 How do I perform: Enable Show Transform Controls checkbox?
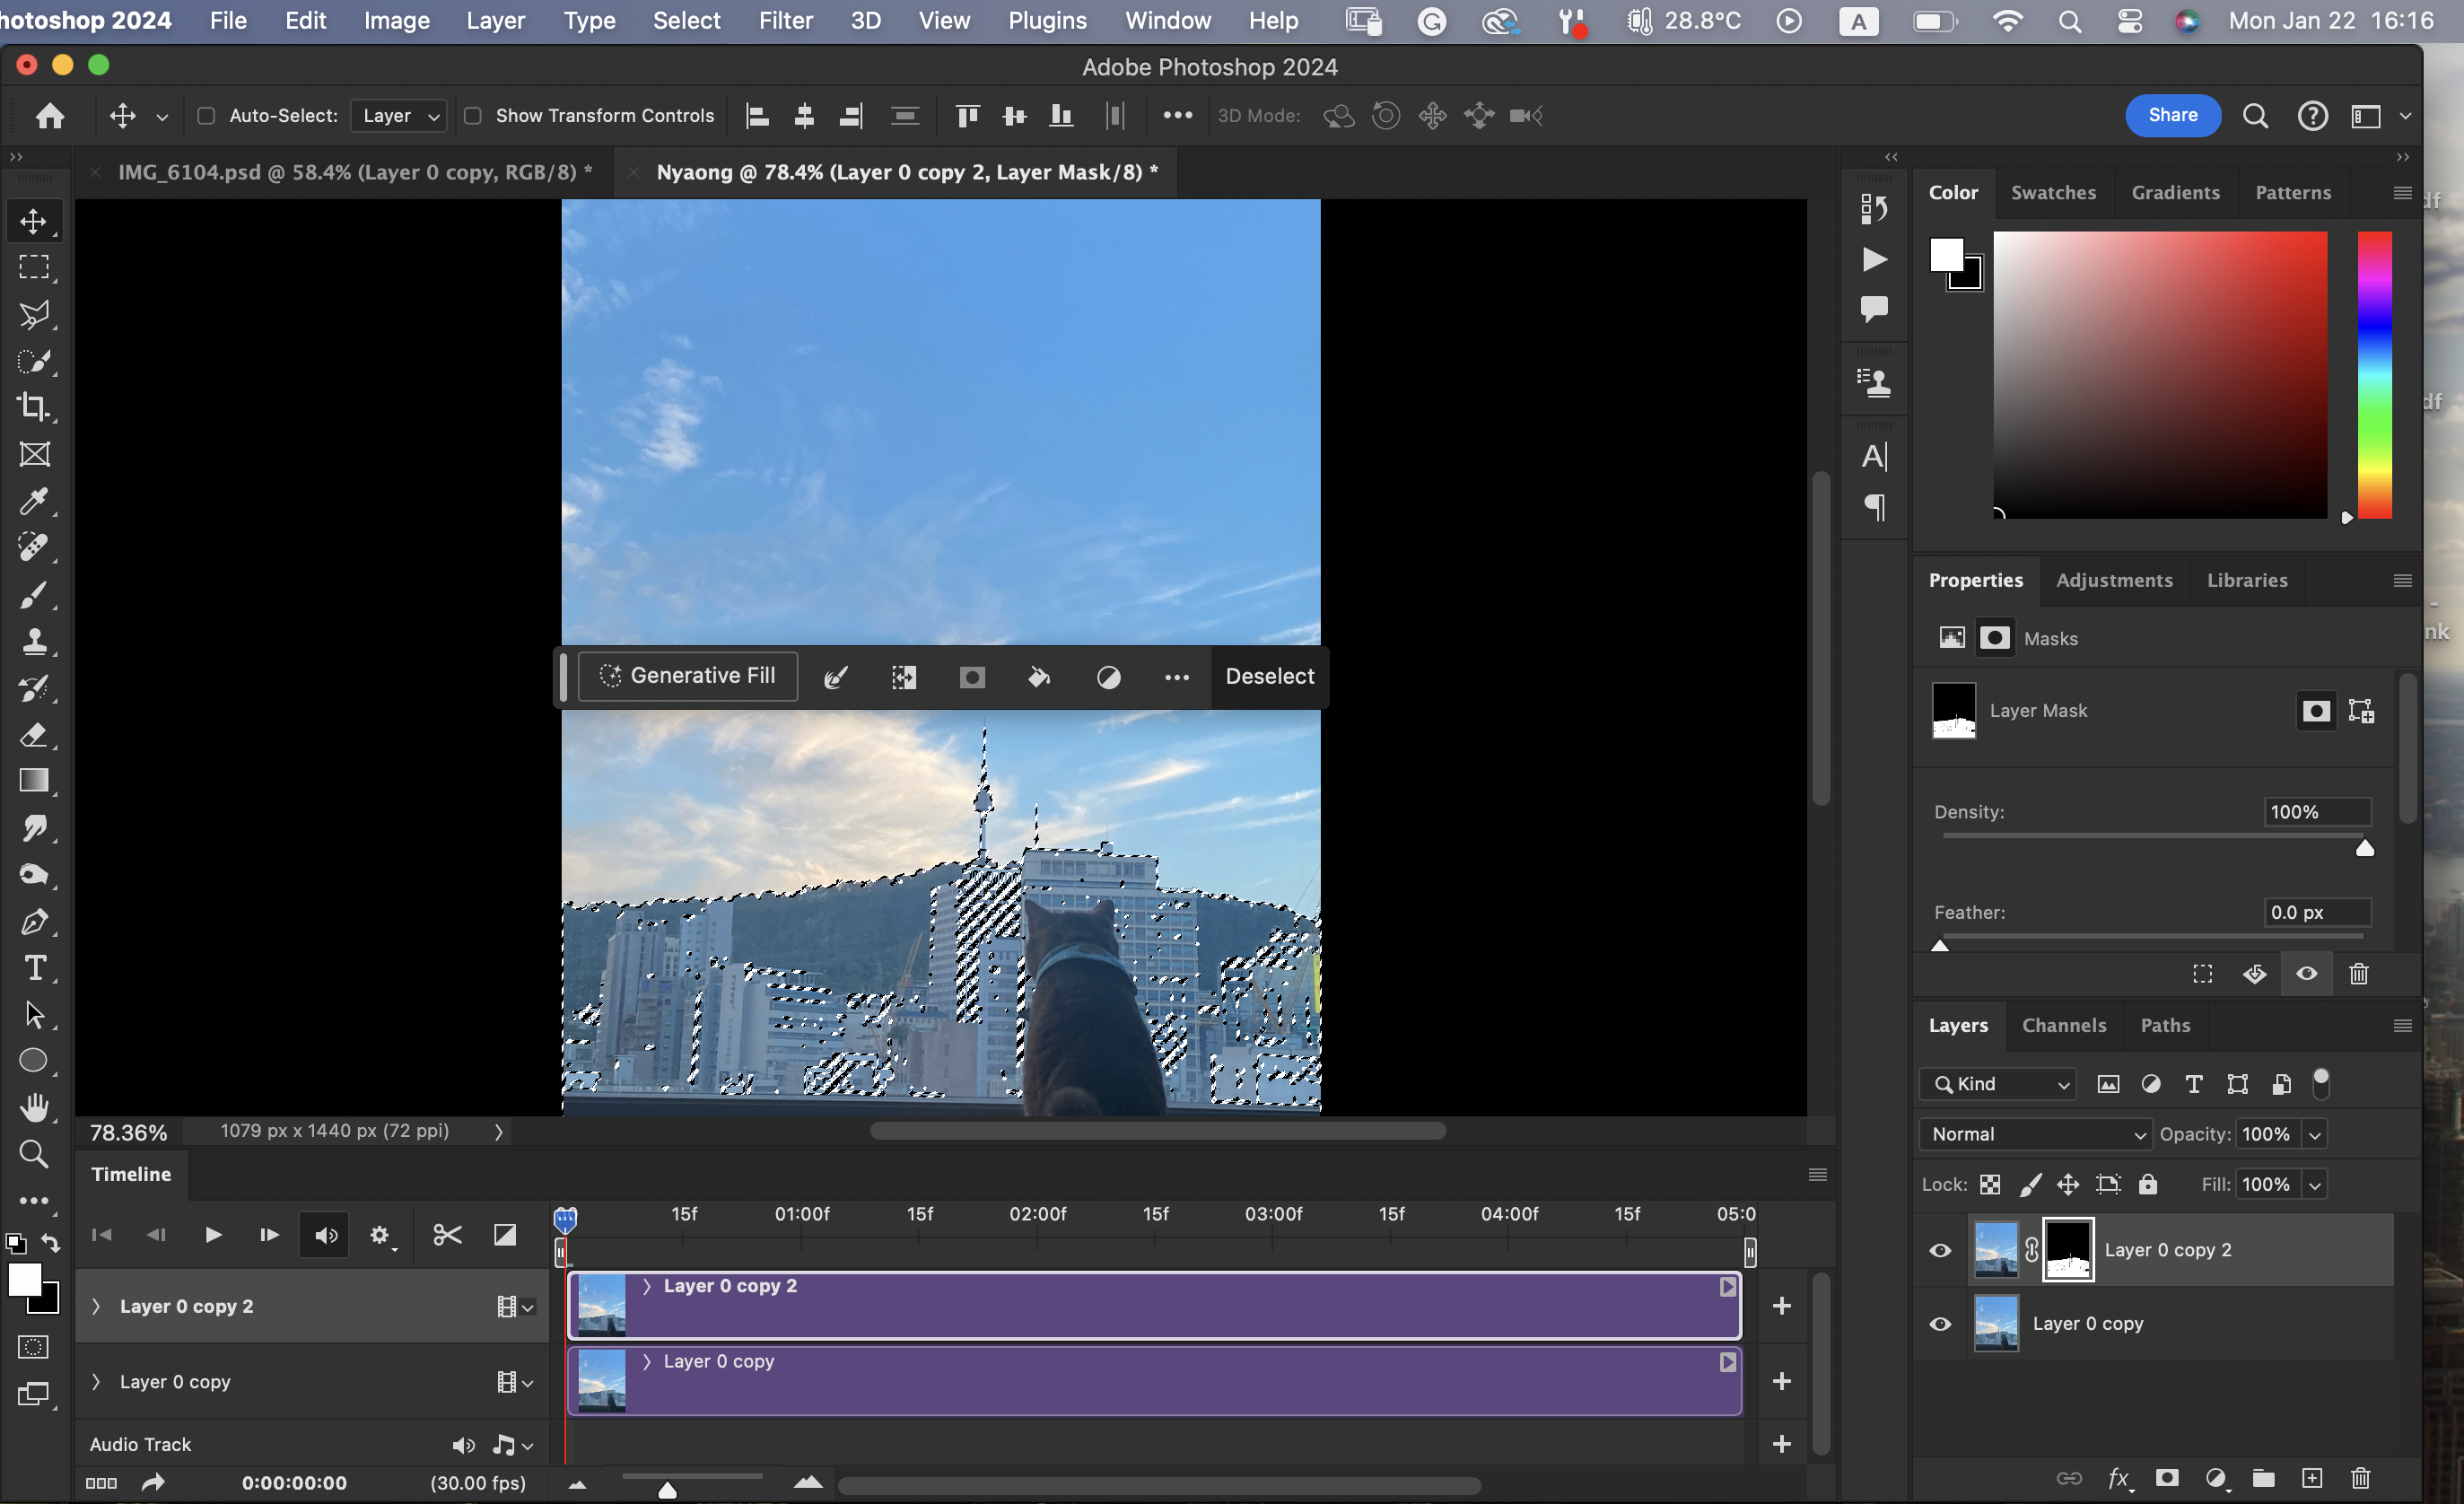tap(473, 116)
